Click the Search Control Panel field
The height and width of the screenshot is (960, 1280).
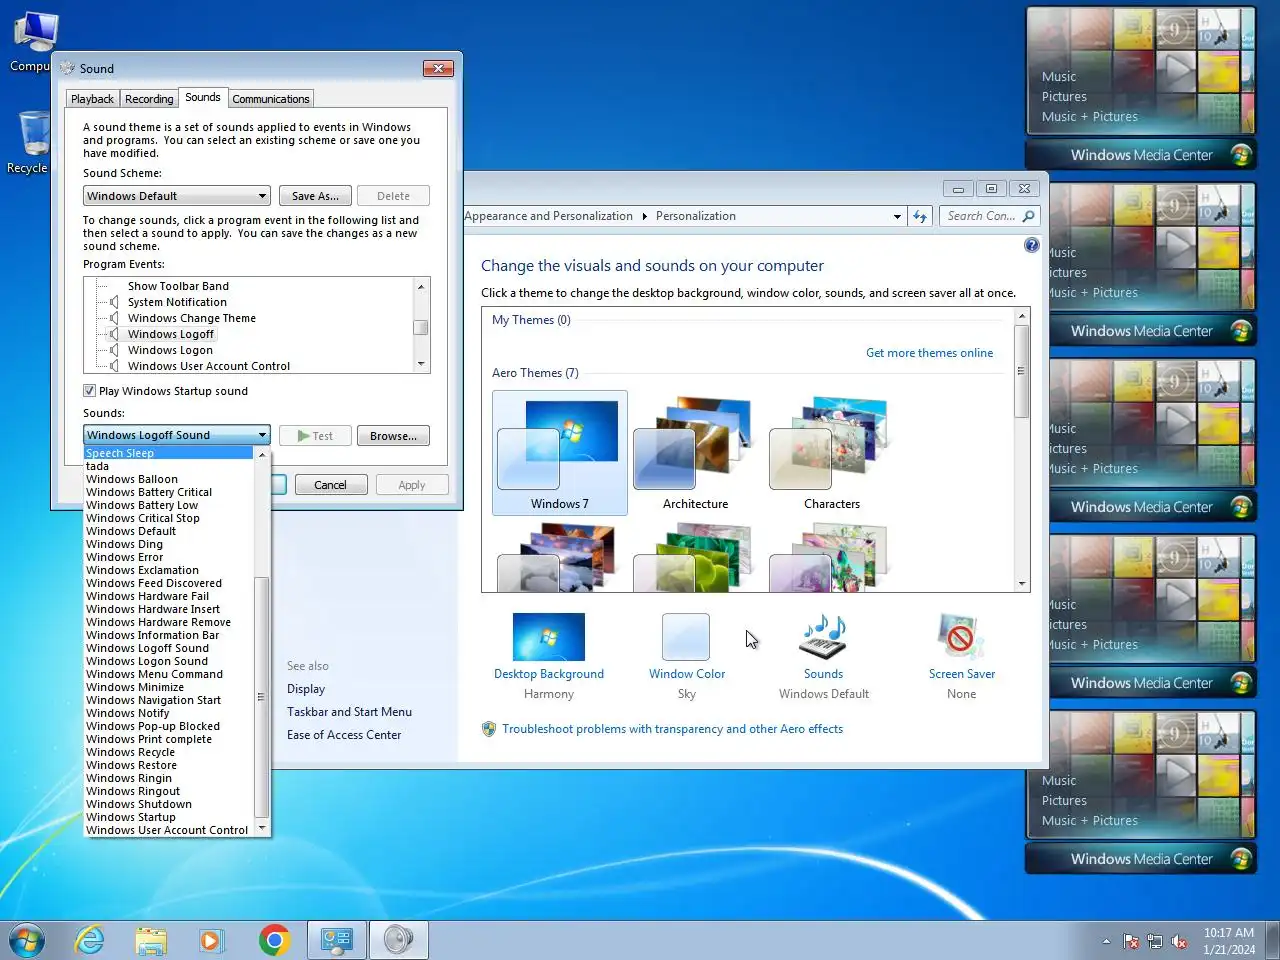[982, 216]
